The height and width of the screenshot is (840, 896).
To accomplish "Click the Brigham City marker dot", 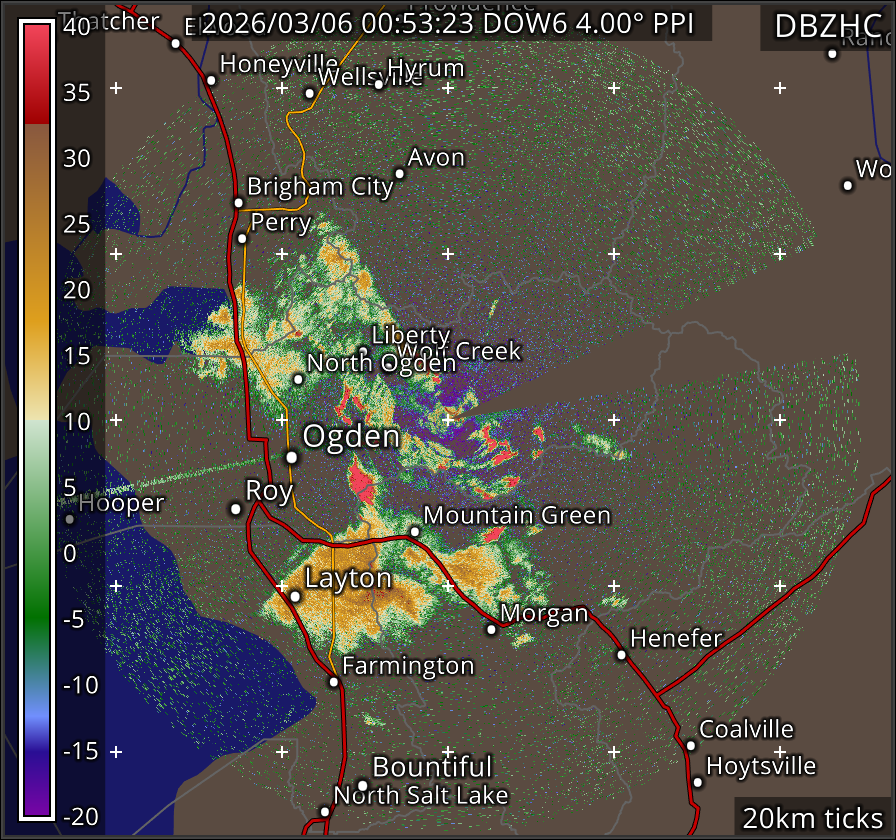I will [238, 202].
